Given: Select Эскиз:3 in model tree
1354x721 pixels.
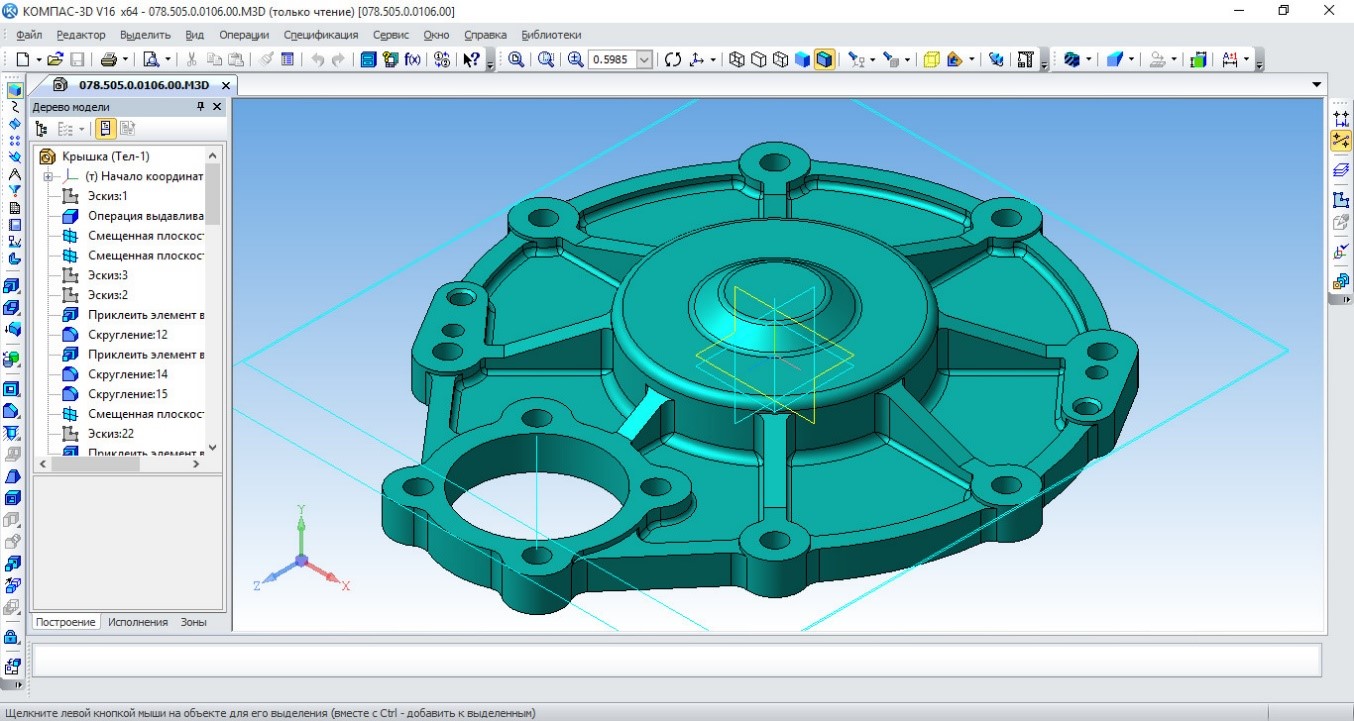Looking at the screenshot, I should click(x=108, y=275).
